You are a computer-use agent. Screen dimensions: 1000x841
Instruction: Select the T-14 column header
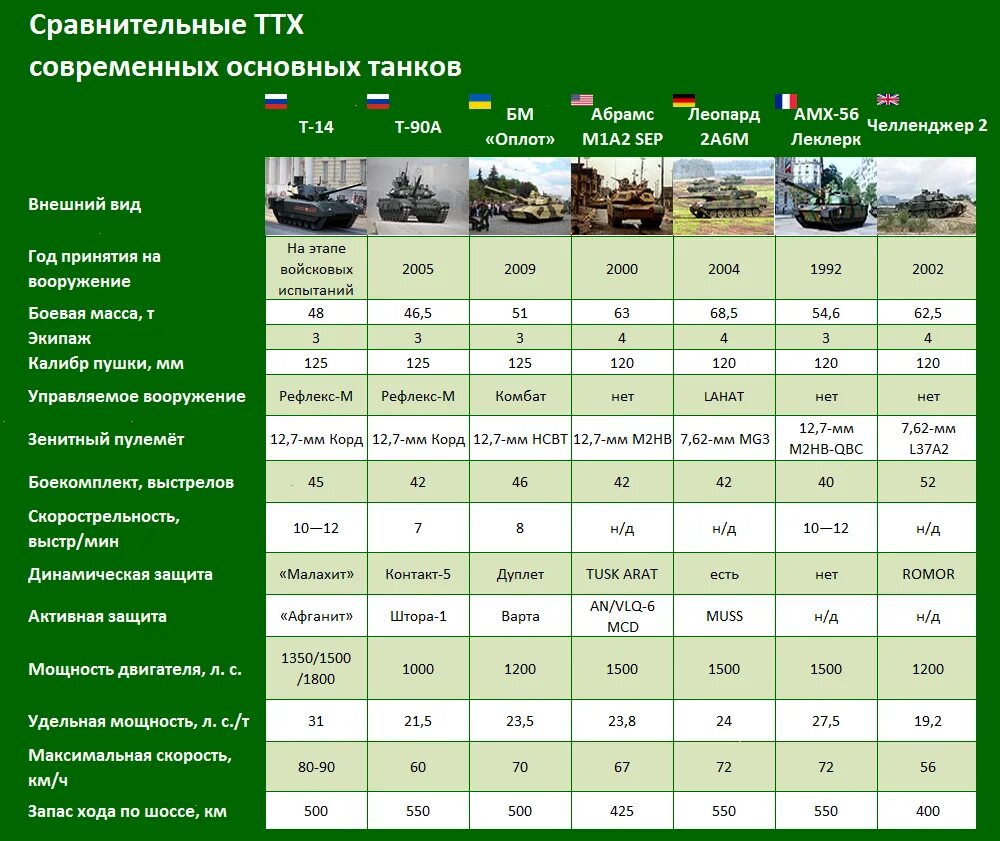pos(316,127)
